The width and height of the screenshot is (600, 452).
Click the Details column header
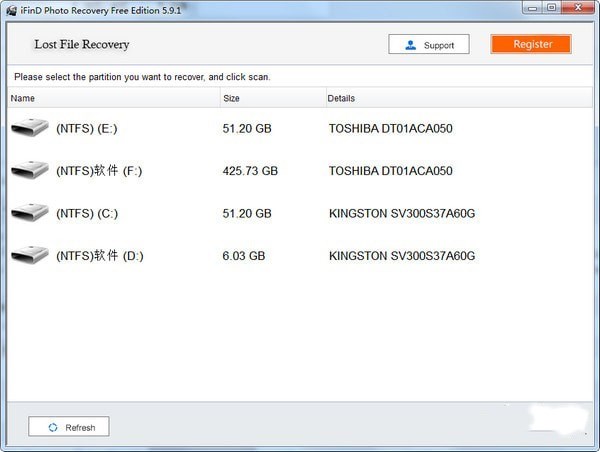pyautogui.click(x=459, y=98)
